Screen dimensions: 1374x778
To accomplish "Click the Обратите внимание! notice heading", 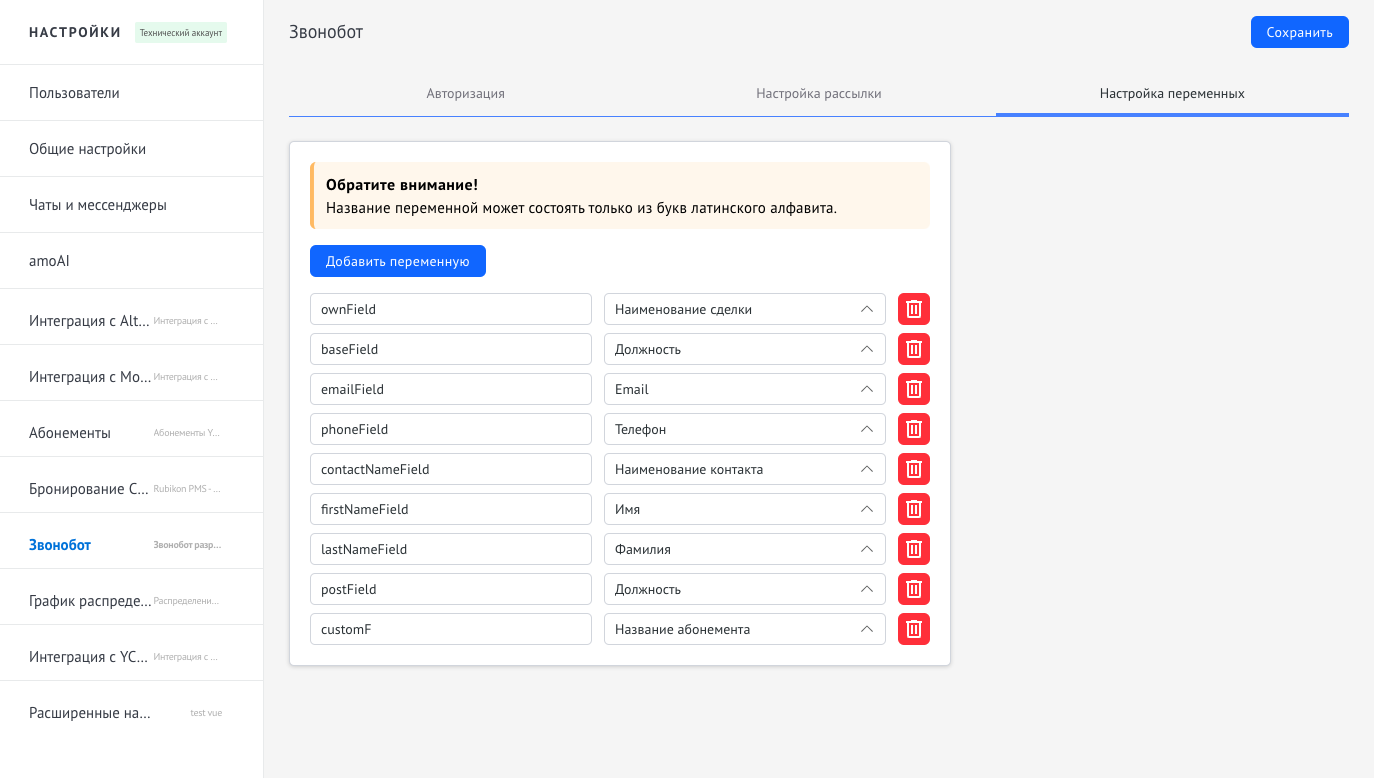I will point(402,185).
